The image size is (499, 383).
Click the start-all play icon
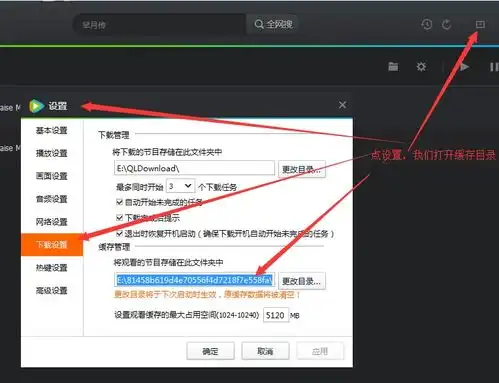point(464,67)
